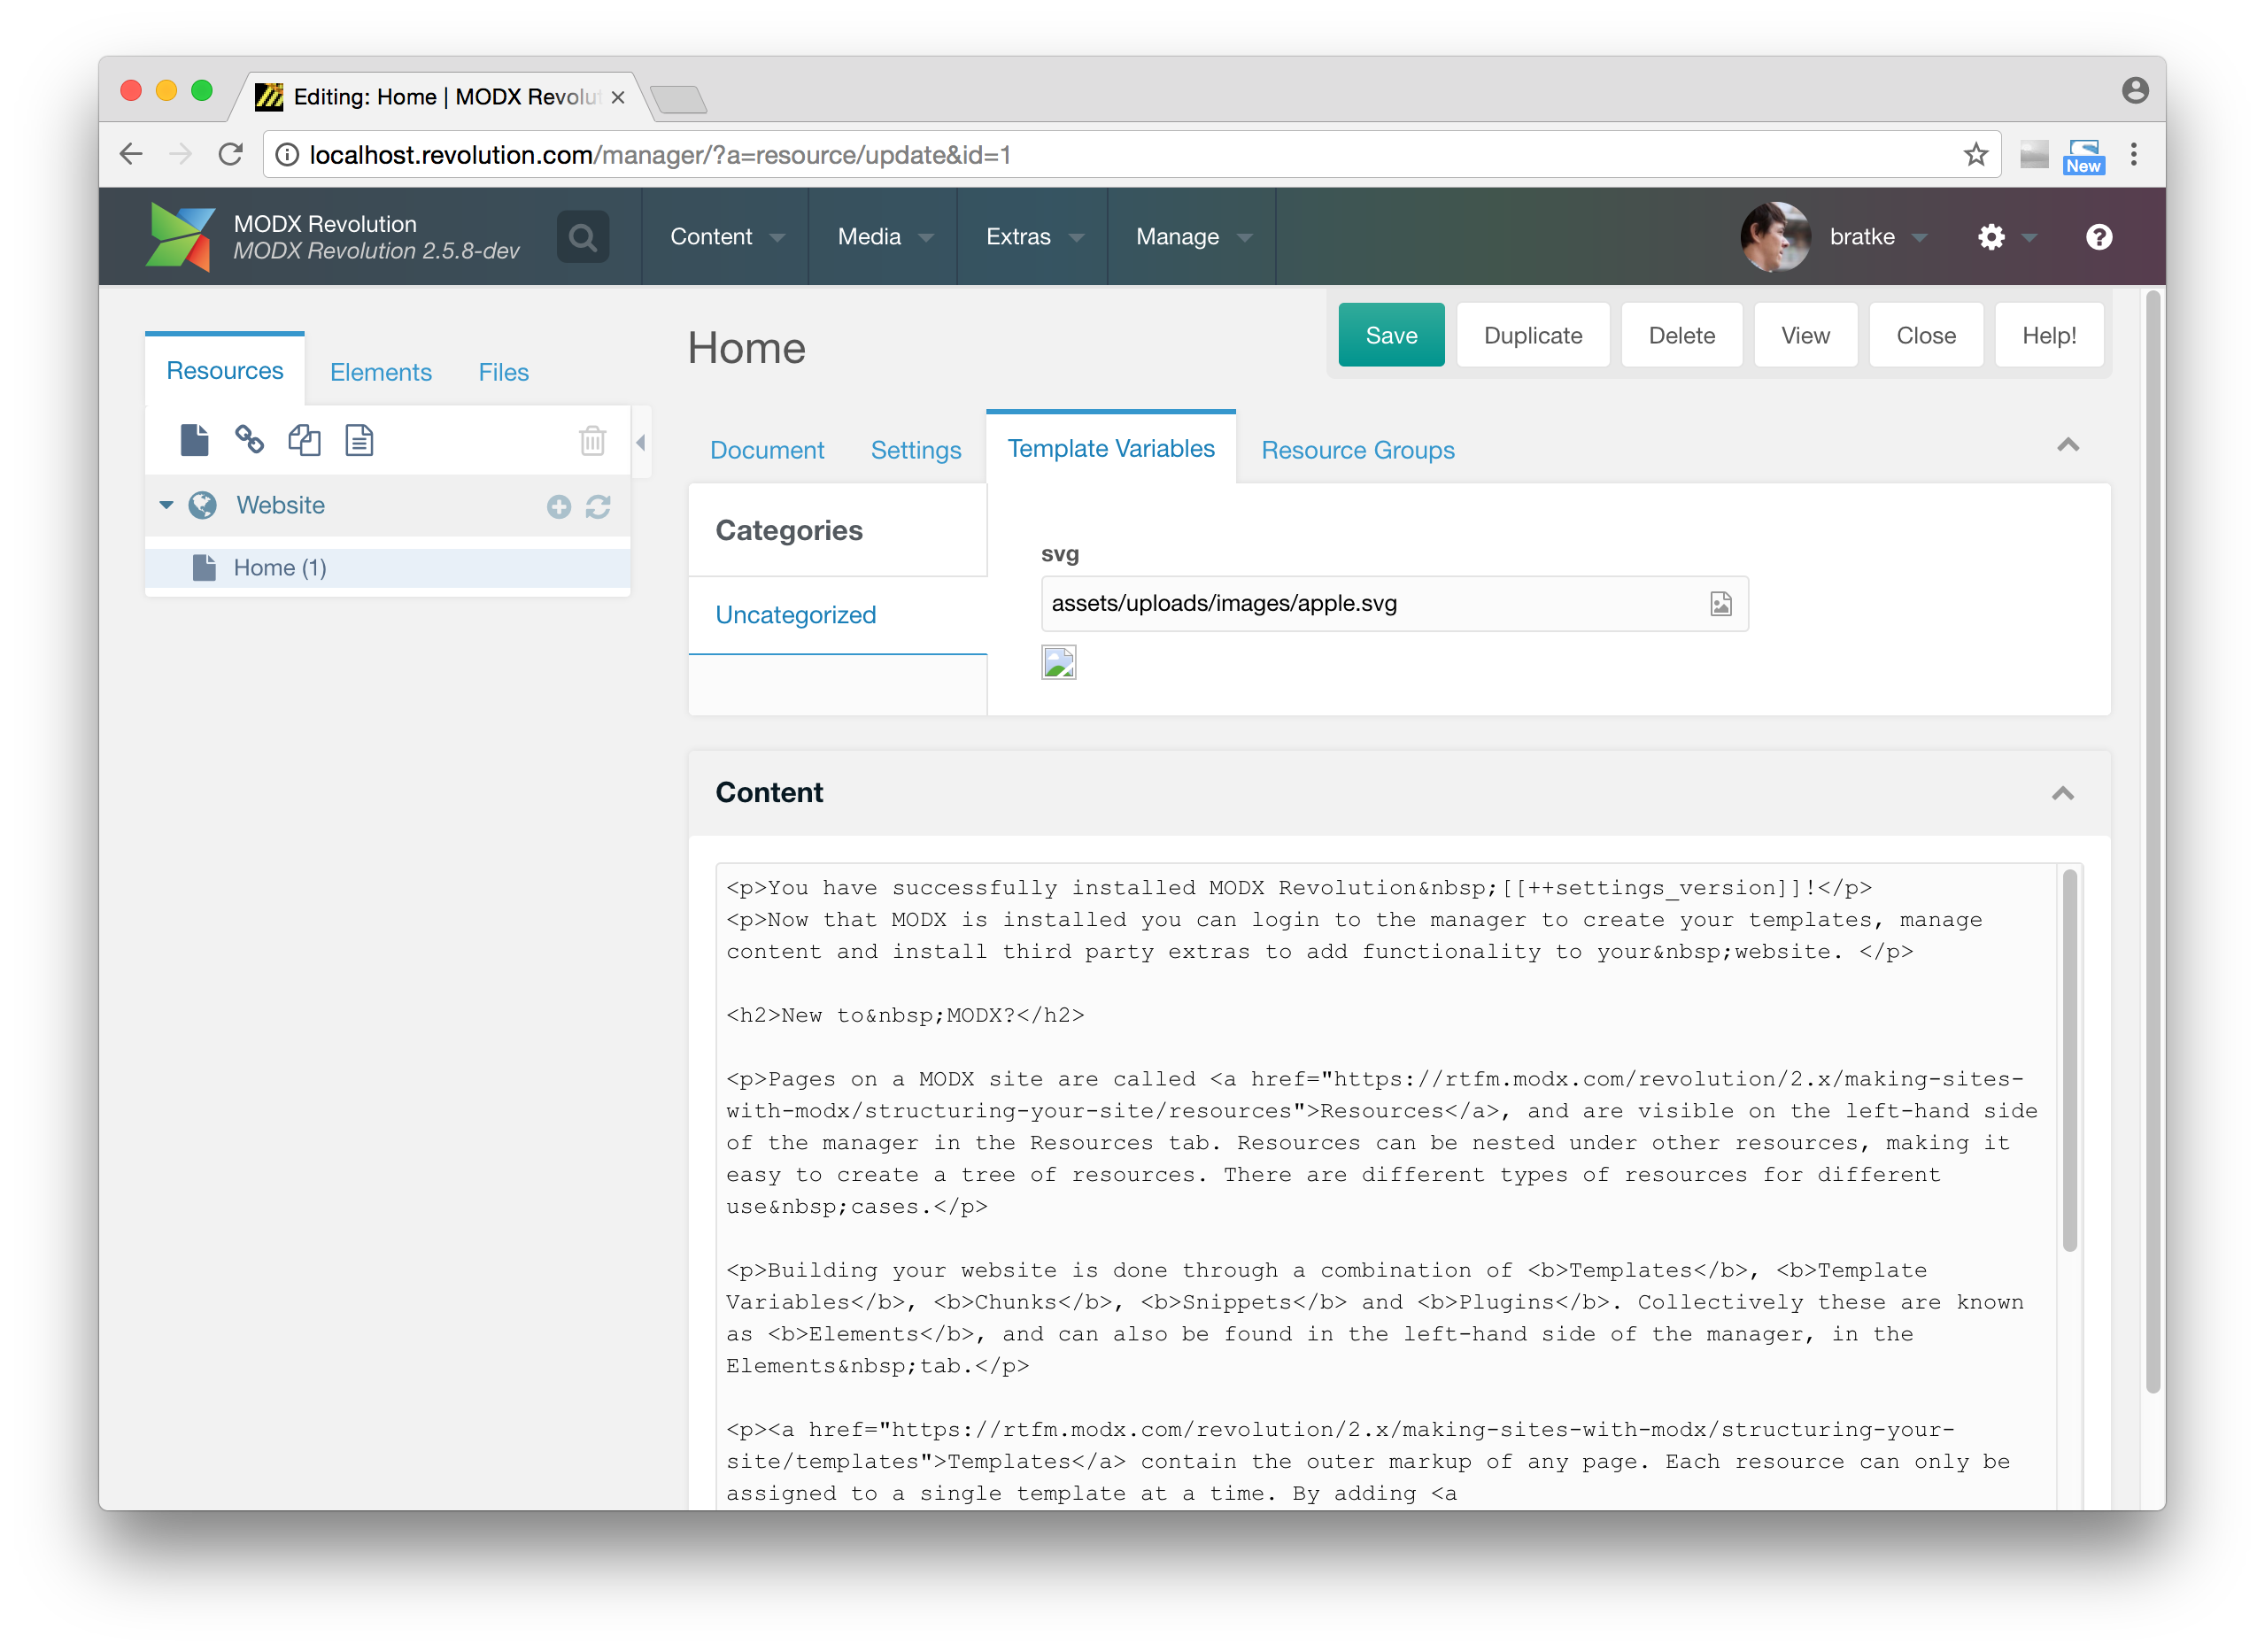Screen dimensions: 2265x1652
Task: Click the Chrome profile icon
Action: [2134, 91]
